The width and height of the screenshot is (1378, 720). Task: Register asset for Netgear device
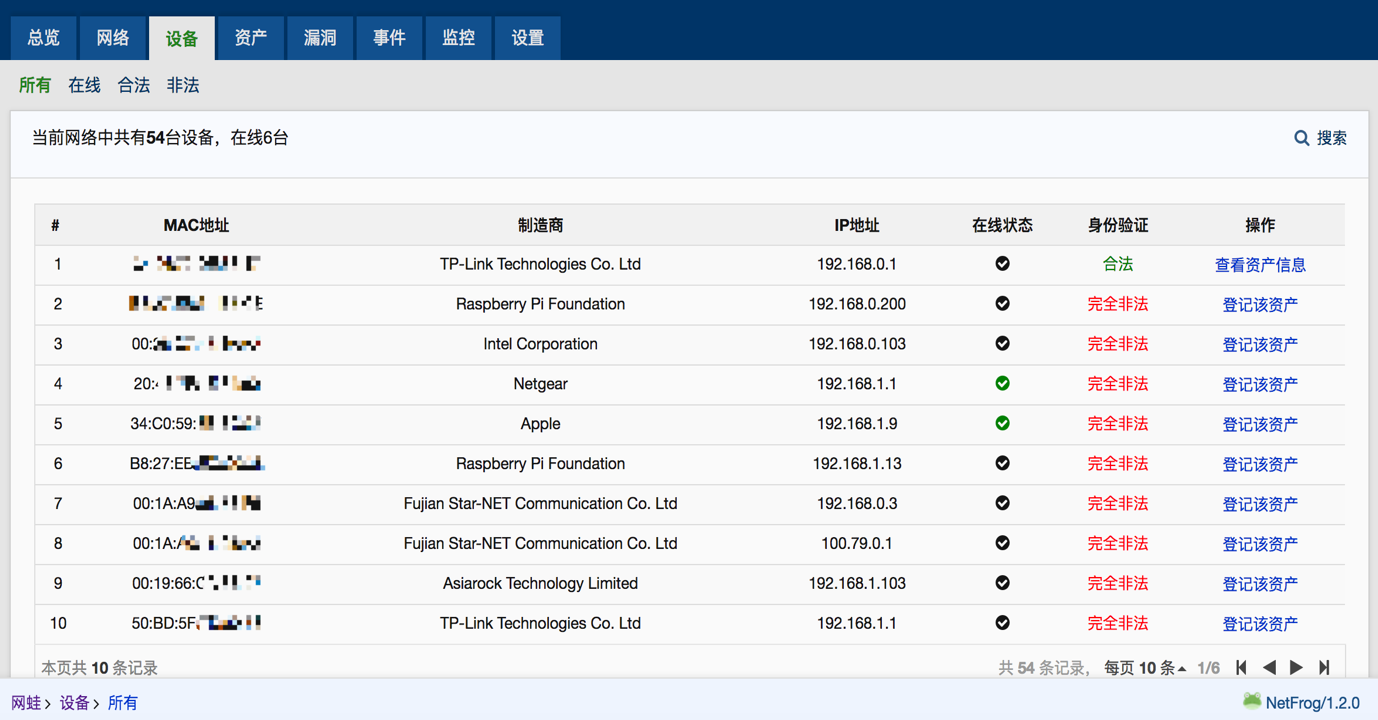coord(1260,385)
